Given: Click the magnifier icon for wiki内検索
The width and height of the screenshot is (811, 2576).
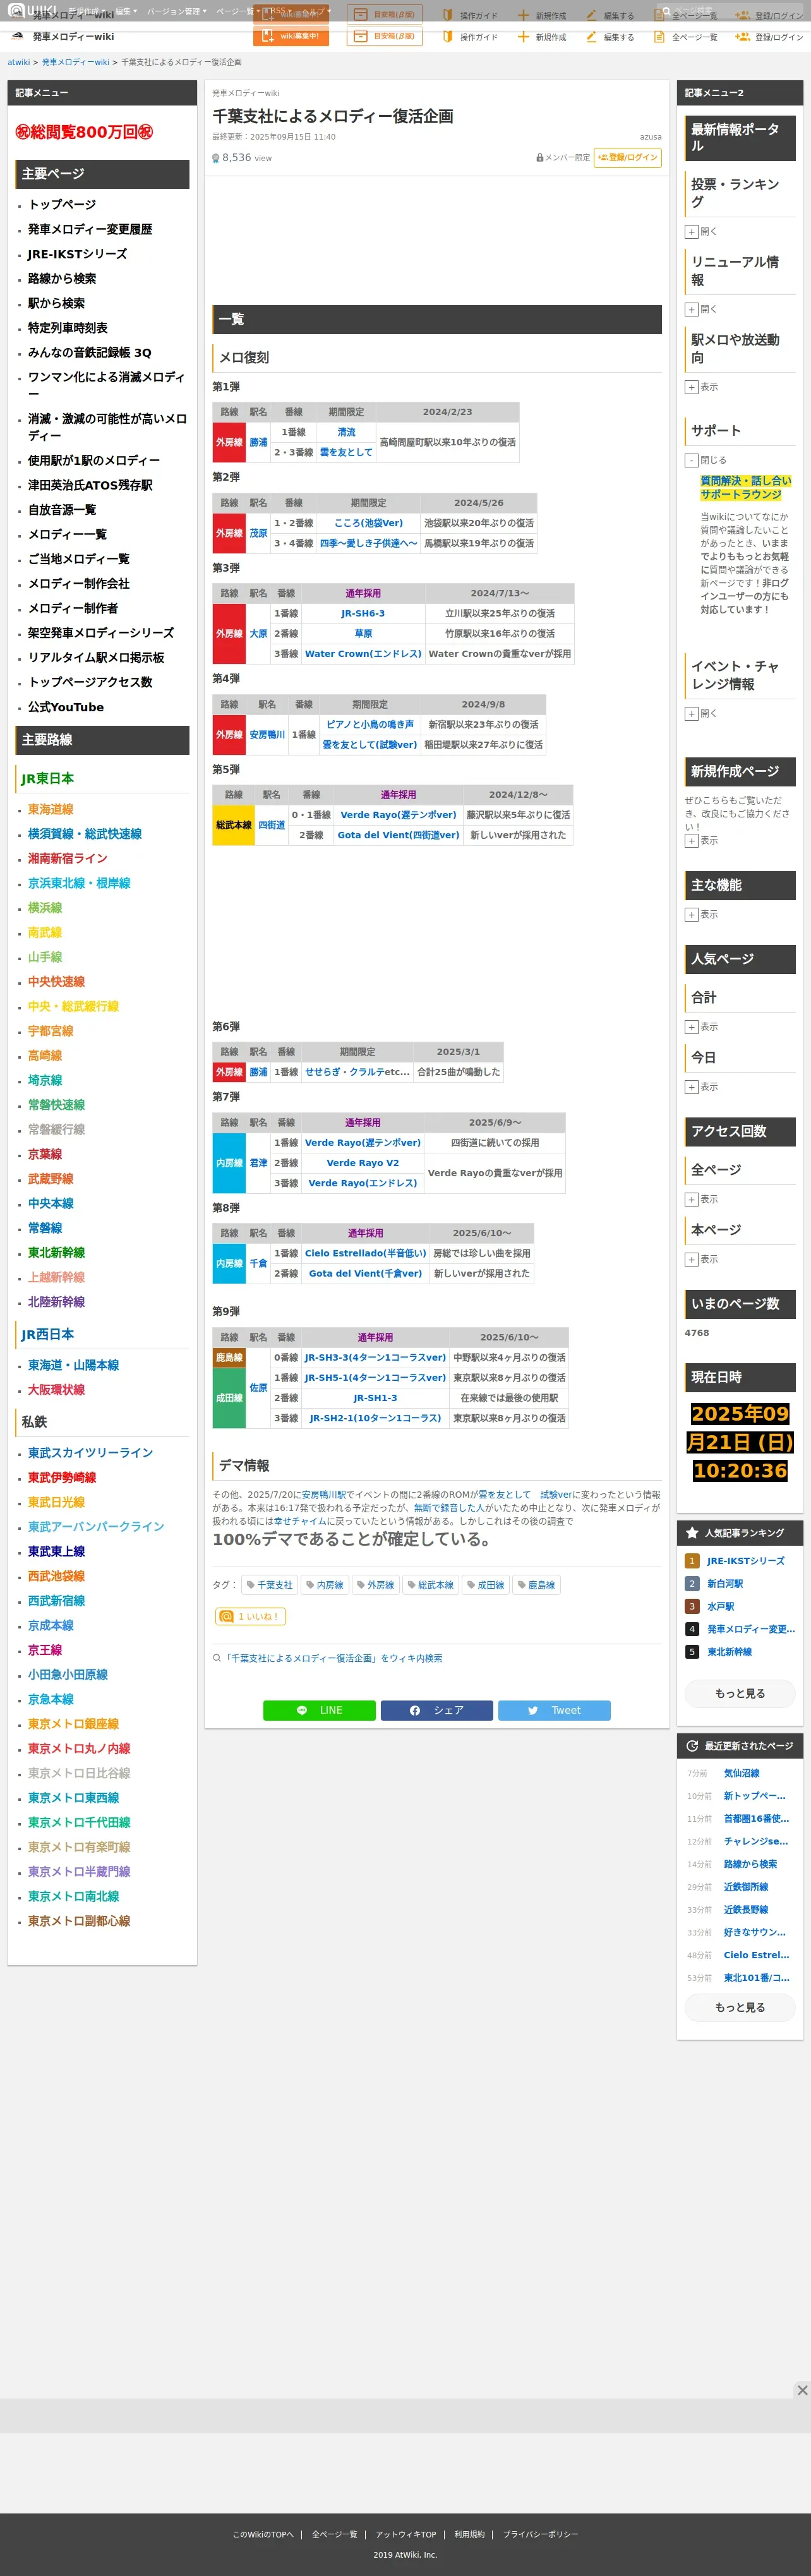Looking at the screenshot, I should click(x=217, y=1658).
